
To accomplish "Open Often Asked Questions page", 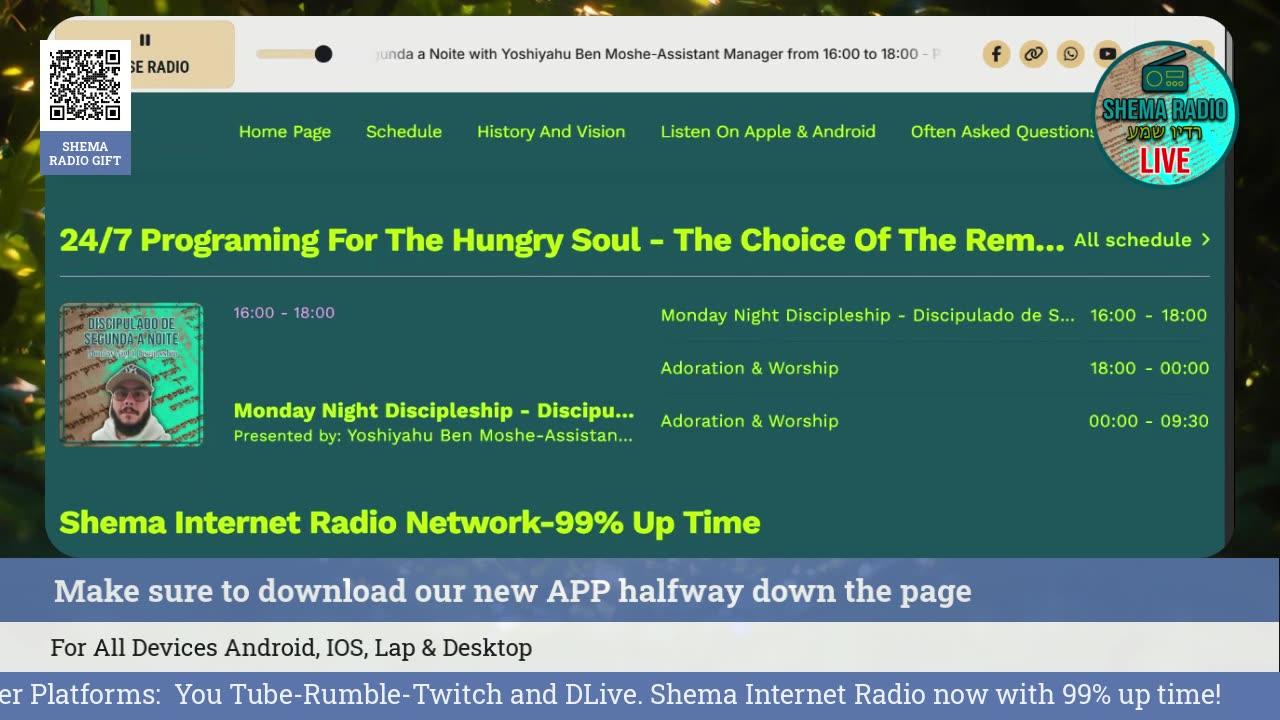I will (x=1002, y=132).
